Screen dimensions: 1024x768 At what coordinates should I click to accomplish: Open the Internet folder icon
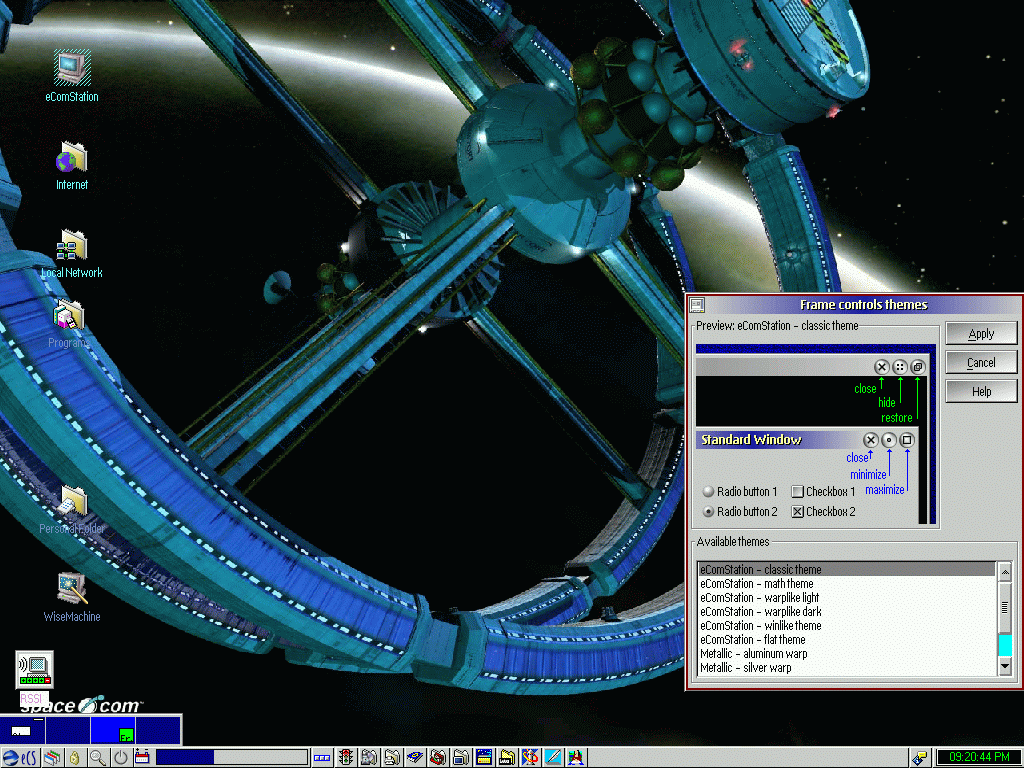click(71, 158)
